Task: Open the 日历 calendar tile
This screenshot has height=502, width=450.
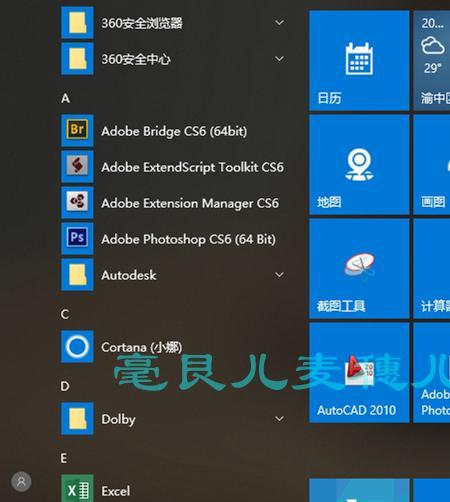Action: [x=359, y=60]
